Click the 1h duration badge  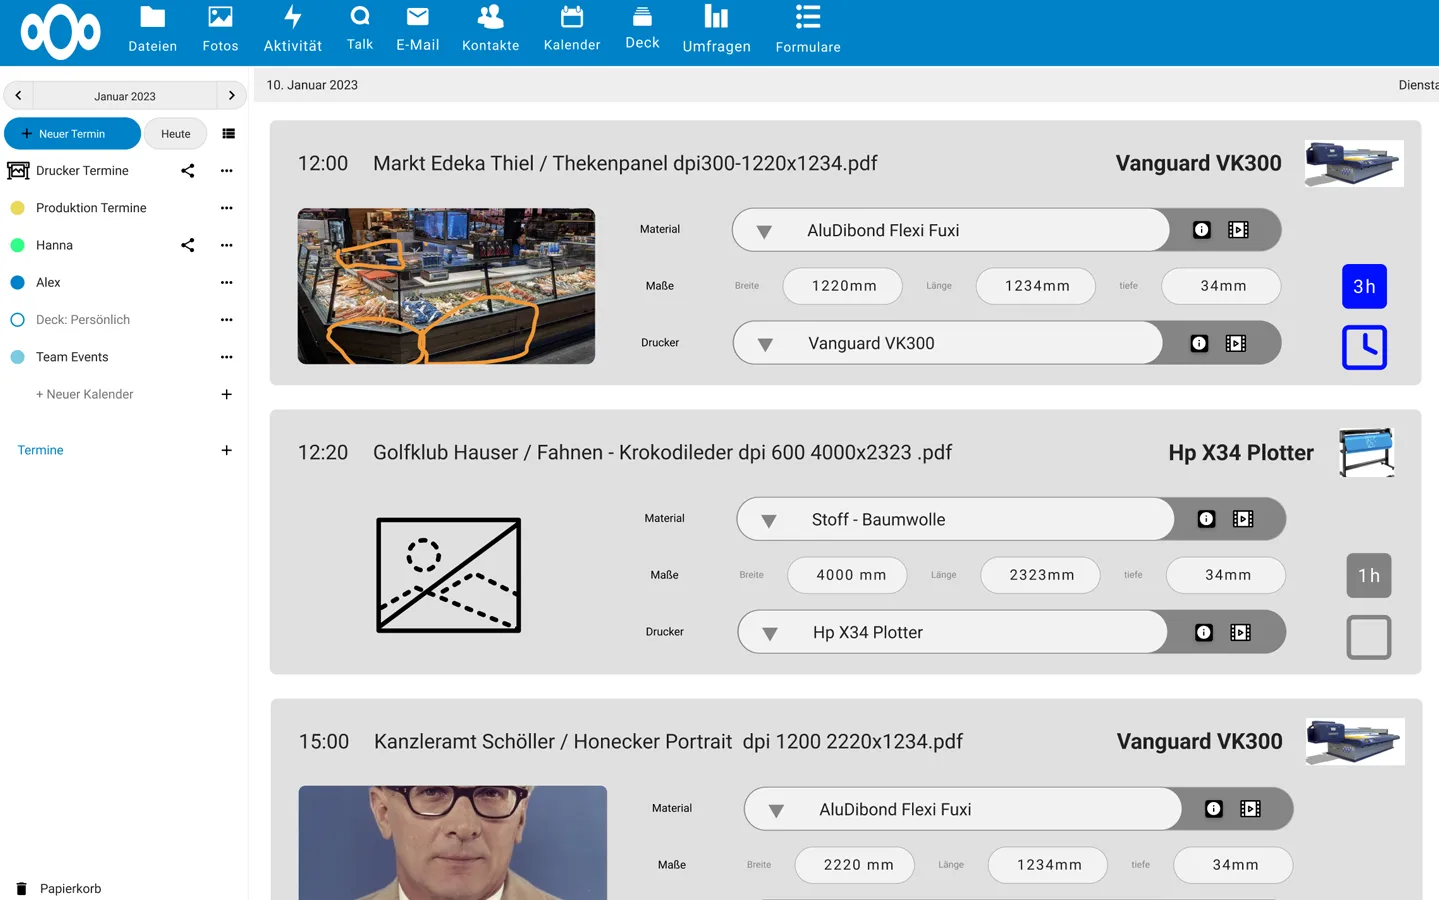(x=1369, y=576)
